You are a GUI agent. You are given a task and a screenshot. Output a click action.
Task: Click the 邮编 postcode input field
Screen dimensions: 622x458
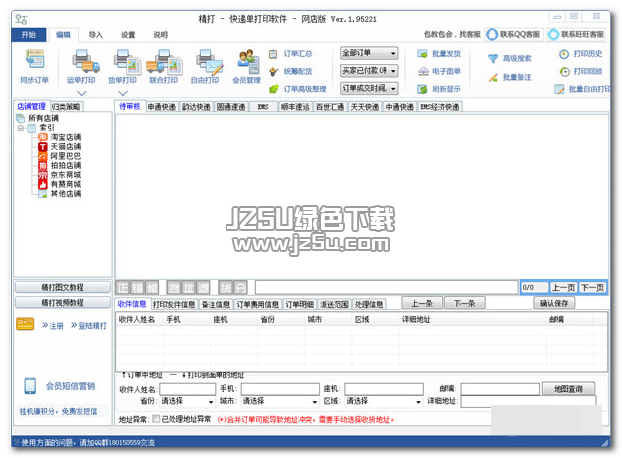500,389
